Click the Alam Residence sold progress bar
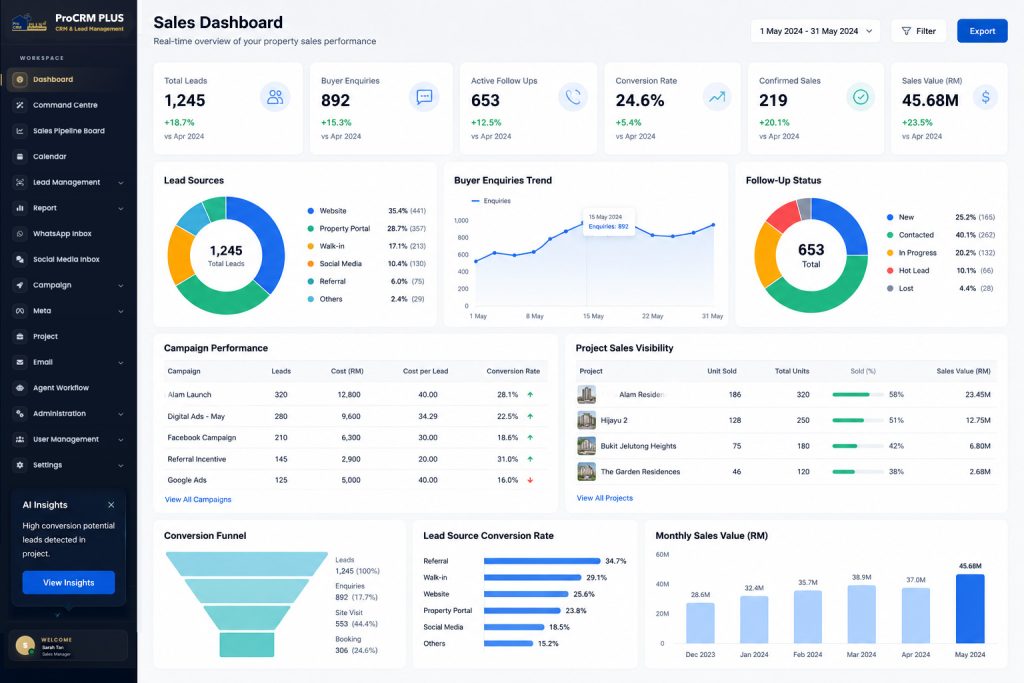The height and width of the screenshot is (683, 1024). 857,394
